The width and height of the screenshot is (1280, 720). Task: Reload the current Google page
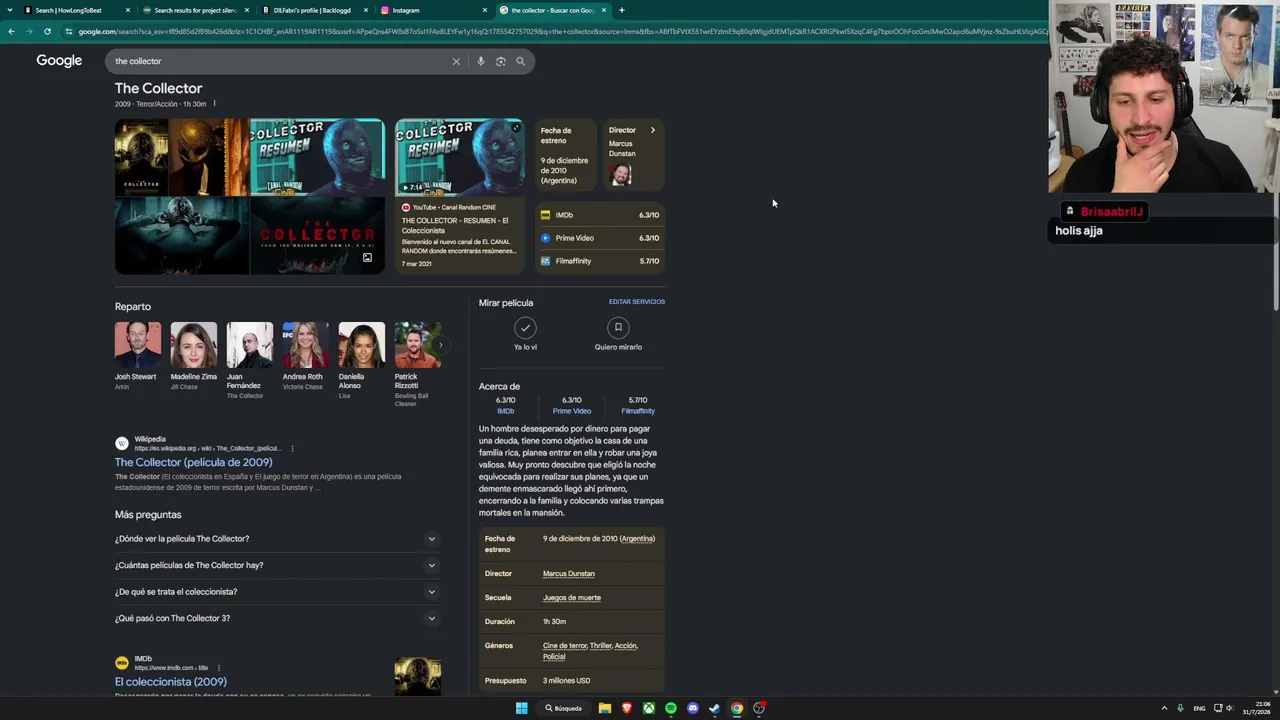[x=47, y=31]
